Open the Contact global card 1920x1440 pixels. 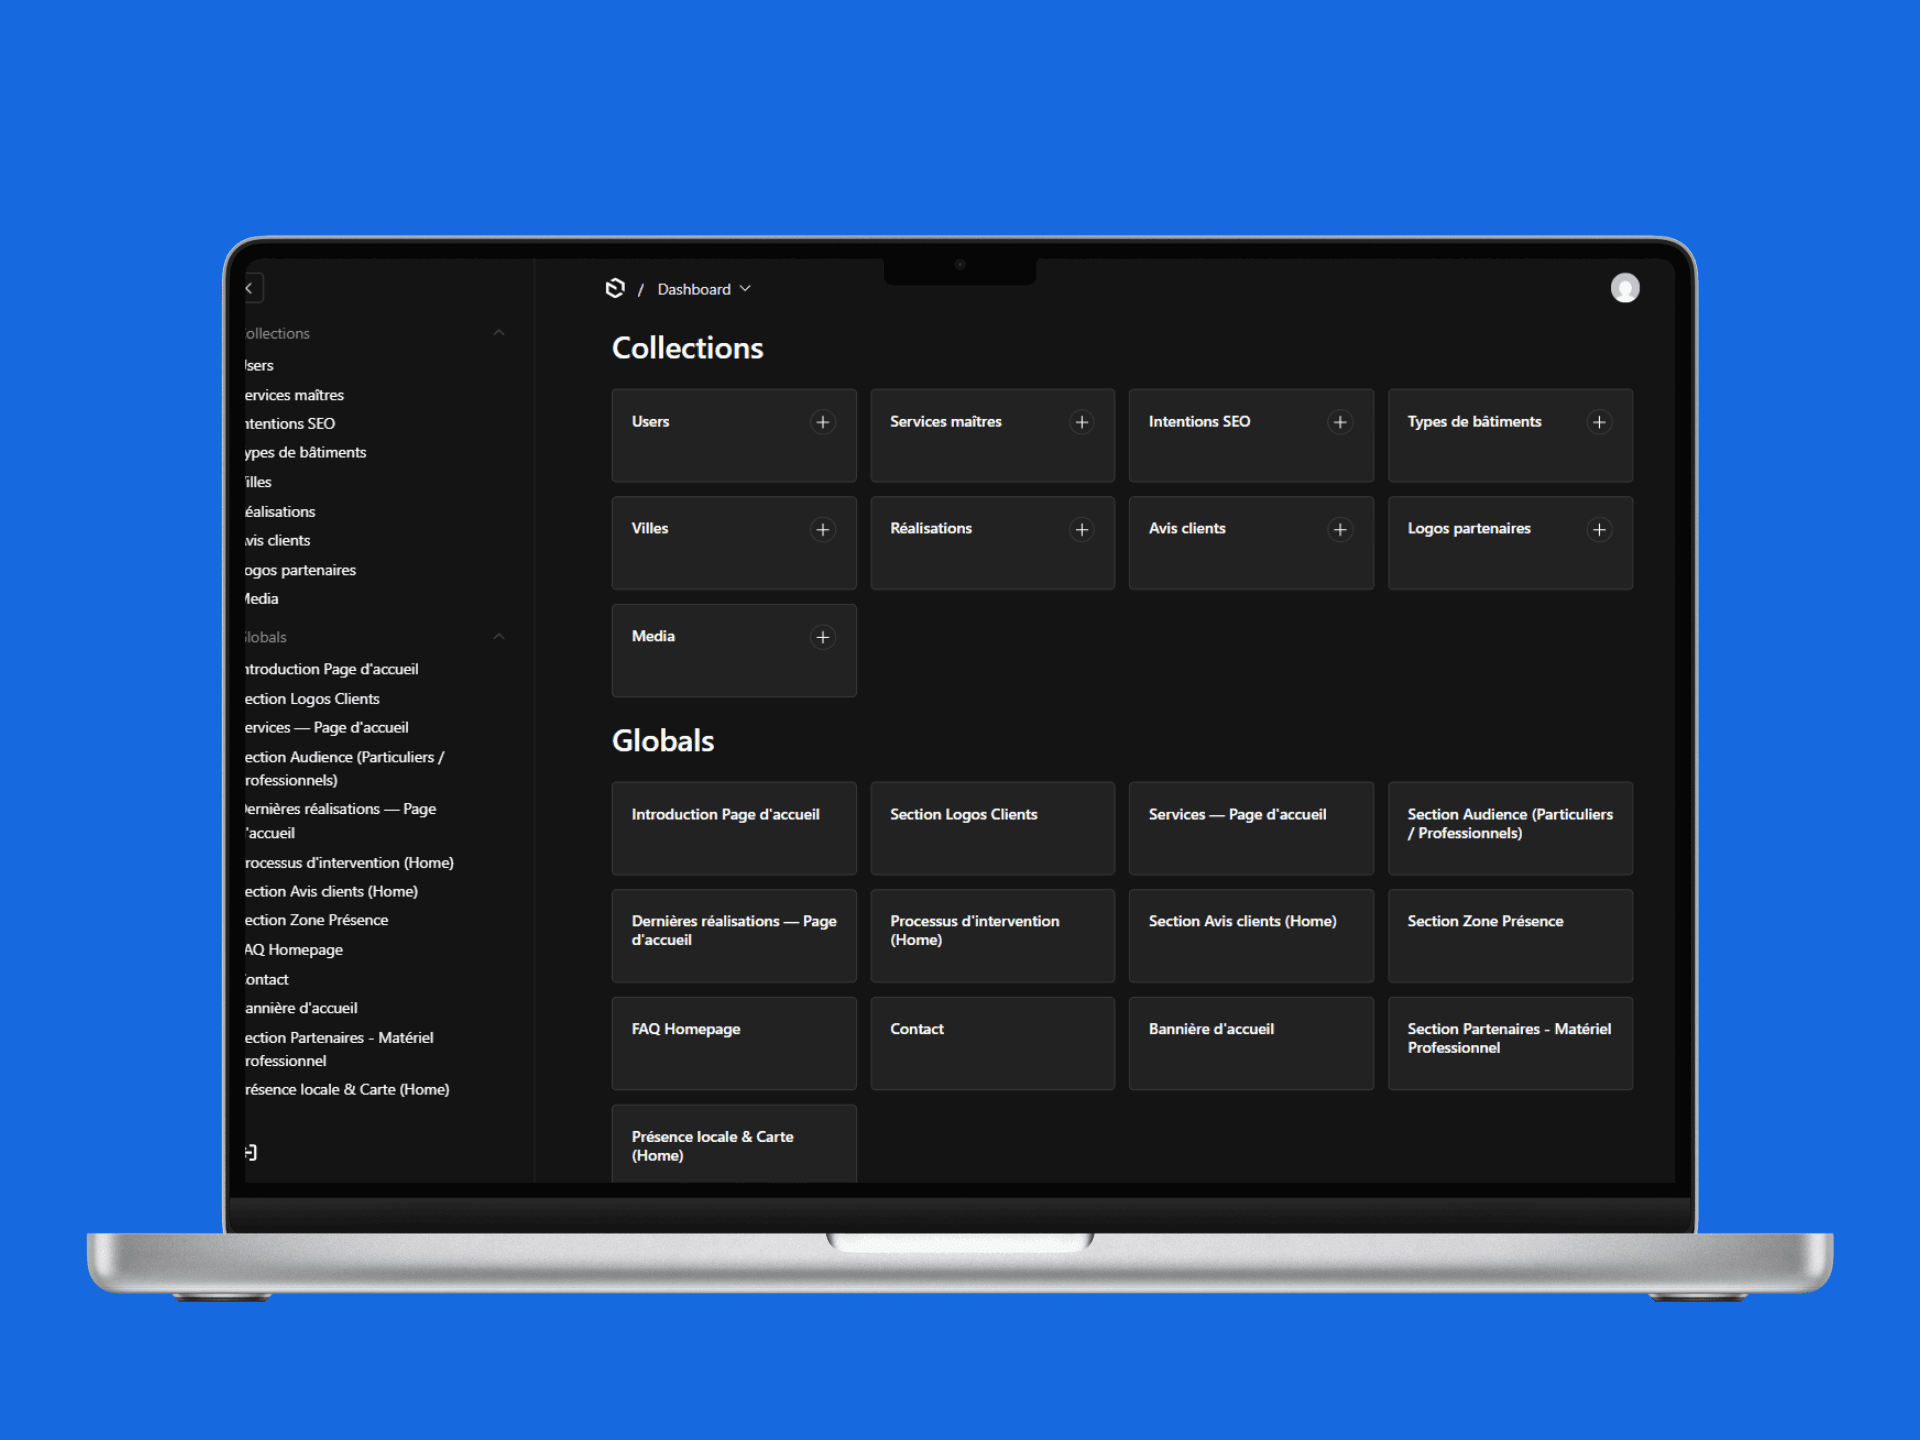(x=992, y=1043)
